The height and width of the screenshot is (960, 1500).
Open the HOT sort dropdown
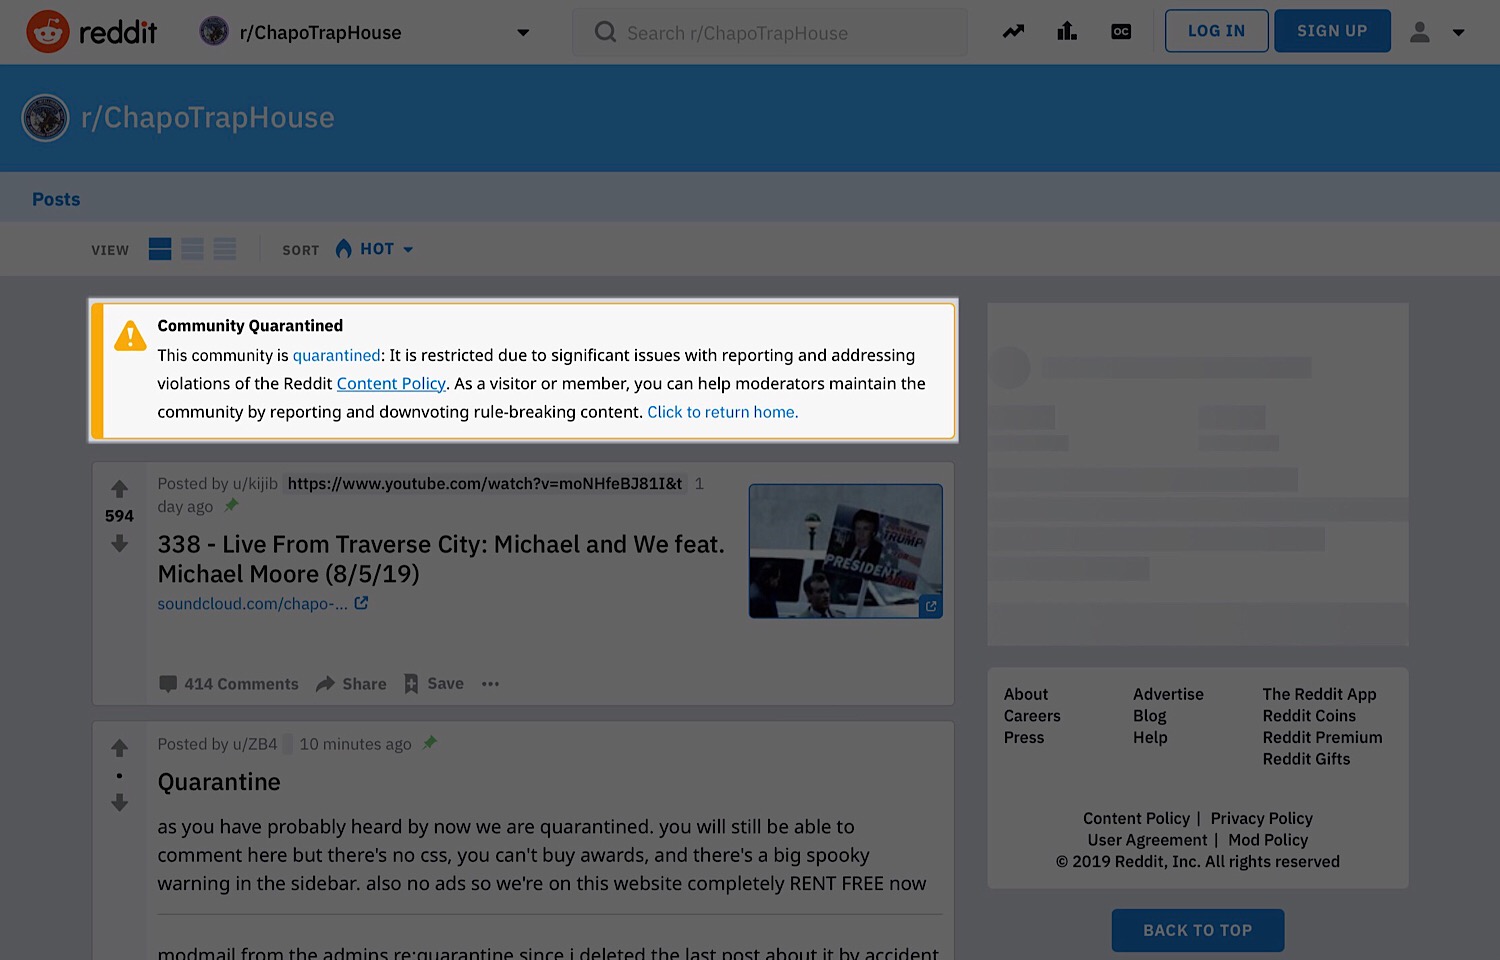click(x=375, y=249)
